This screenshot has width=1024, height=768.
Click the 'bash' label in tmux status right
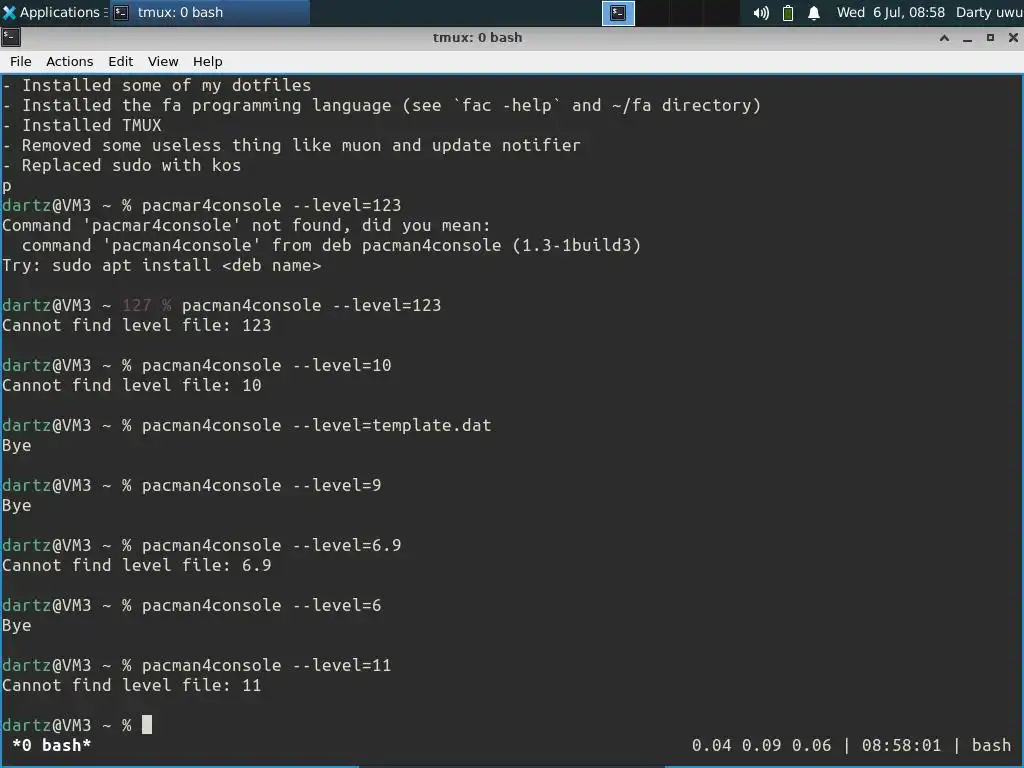pyautogui.click(x=991, y=745)
